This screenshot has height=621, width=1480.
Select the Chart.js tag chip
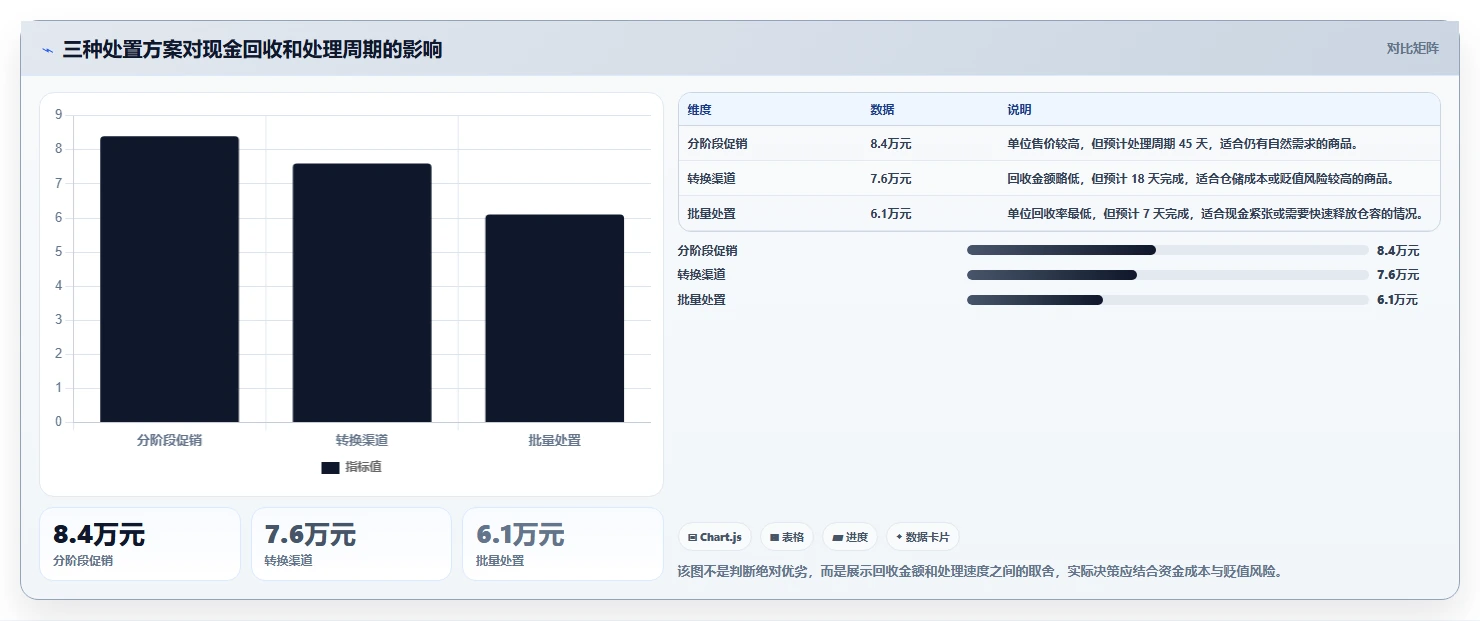tap(715, 537)
